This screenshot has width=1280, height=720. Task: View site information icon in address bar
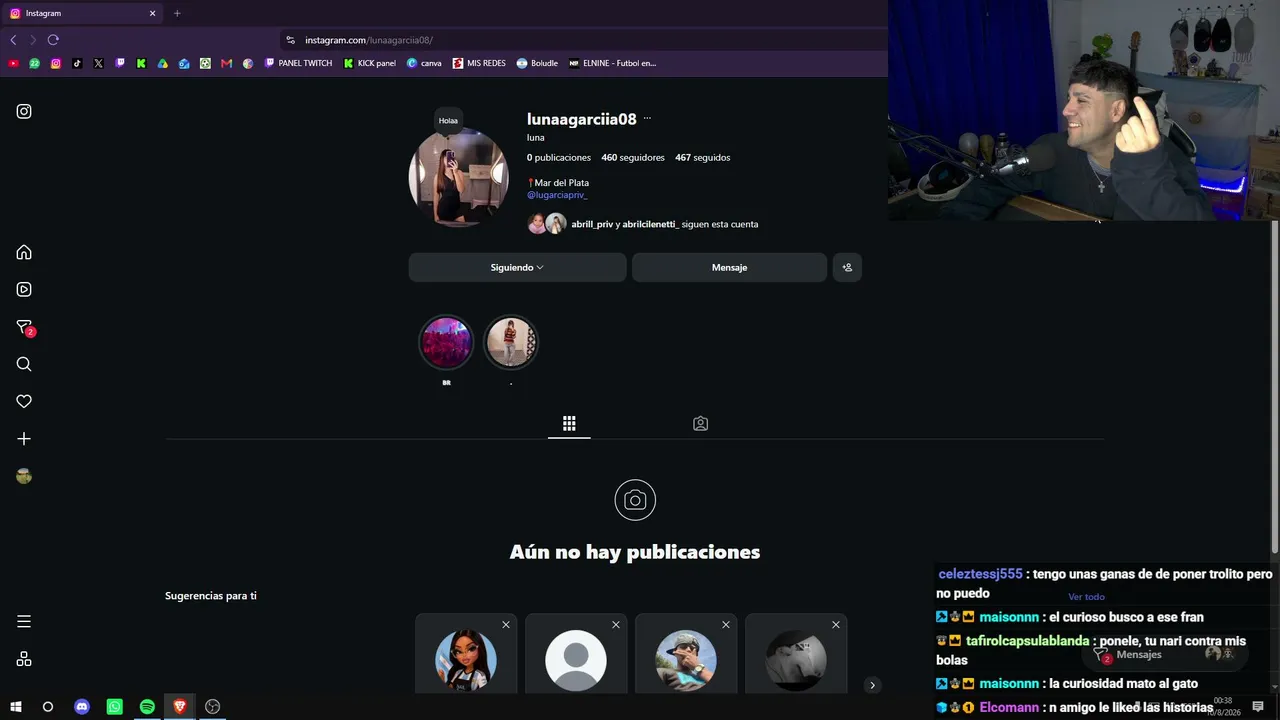click(291, 40)
